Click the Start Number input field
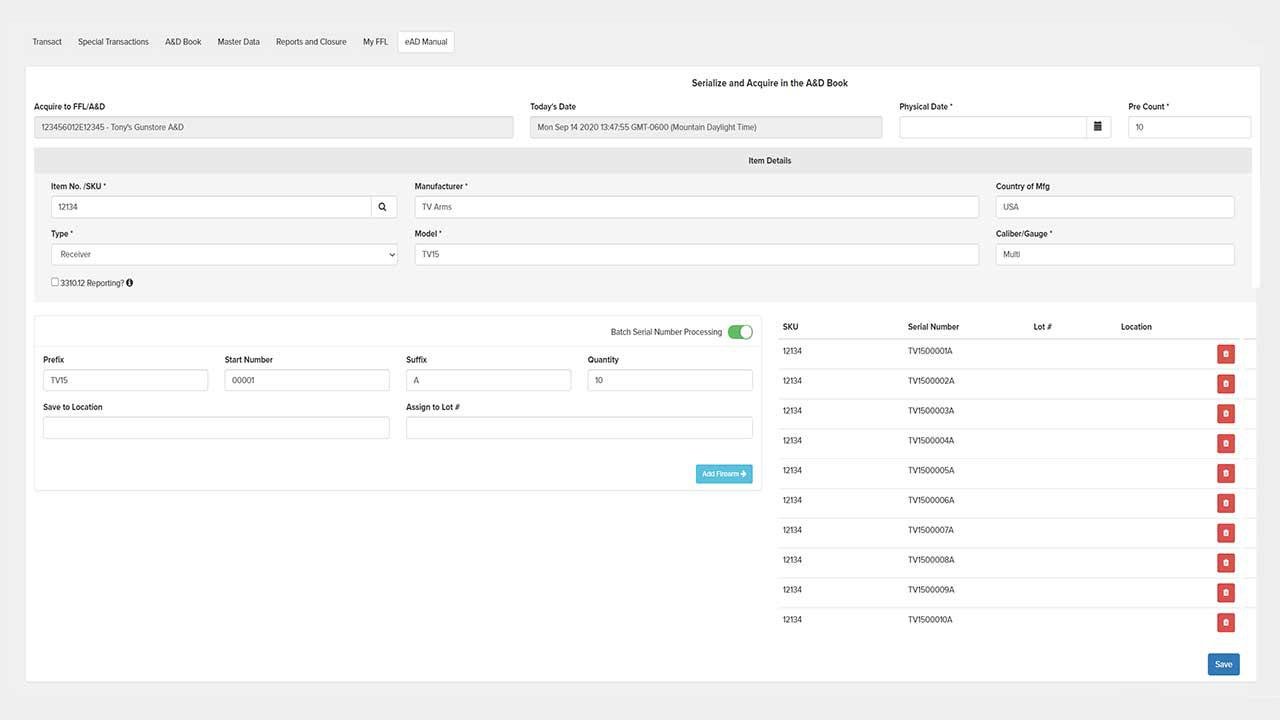This screenshot has height=720, width=1280. 307,380
